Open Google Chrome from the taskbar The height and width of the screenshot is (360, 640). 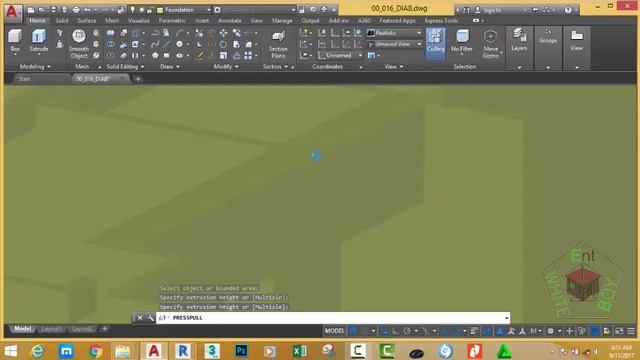point(95,351)
